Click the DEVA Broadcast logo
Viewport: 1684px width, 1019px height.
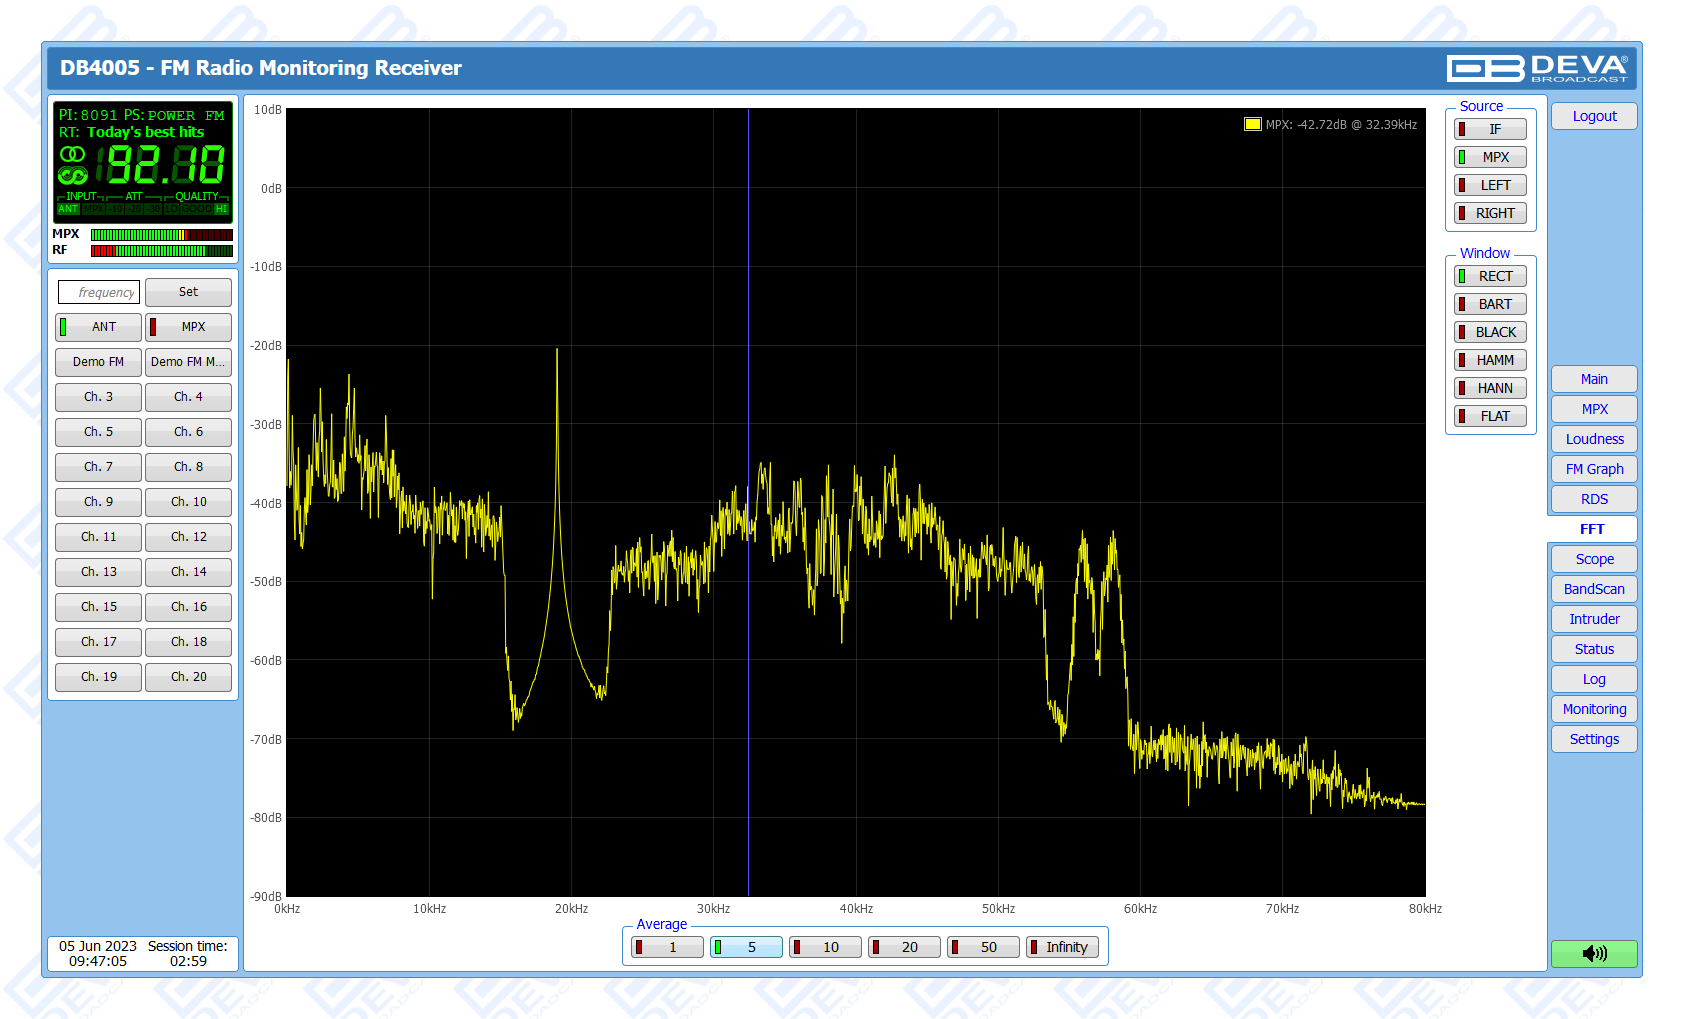[x=1536, y=68]
